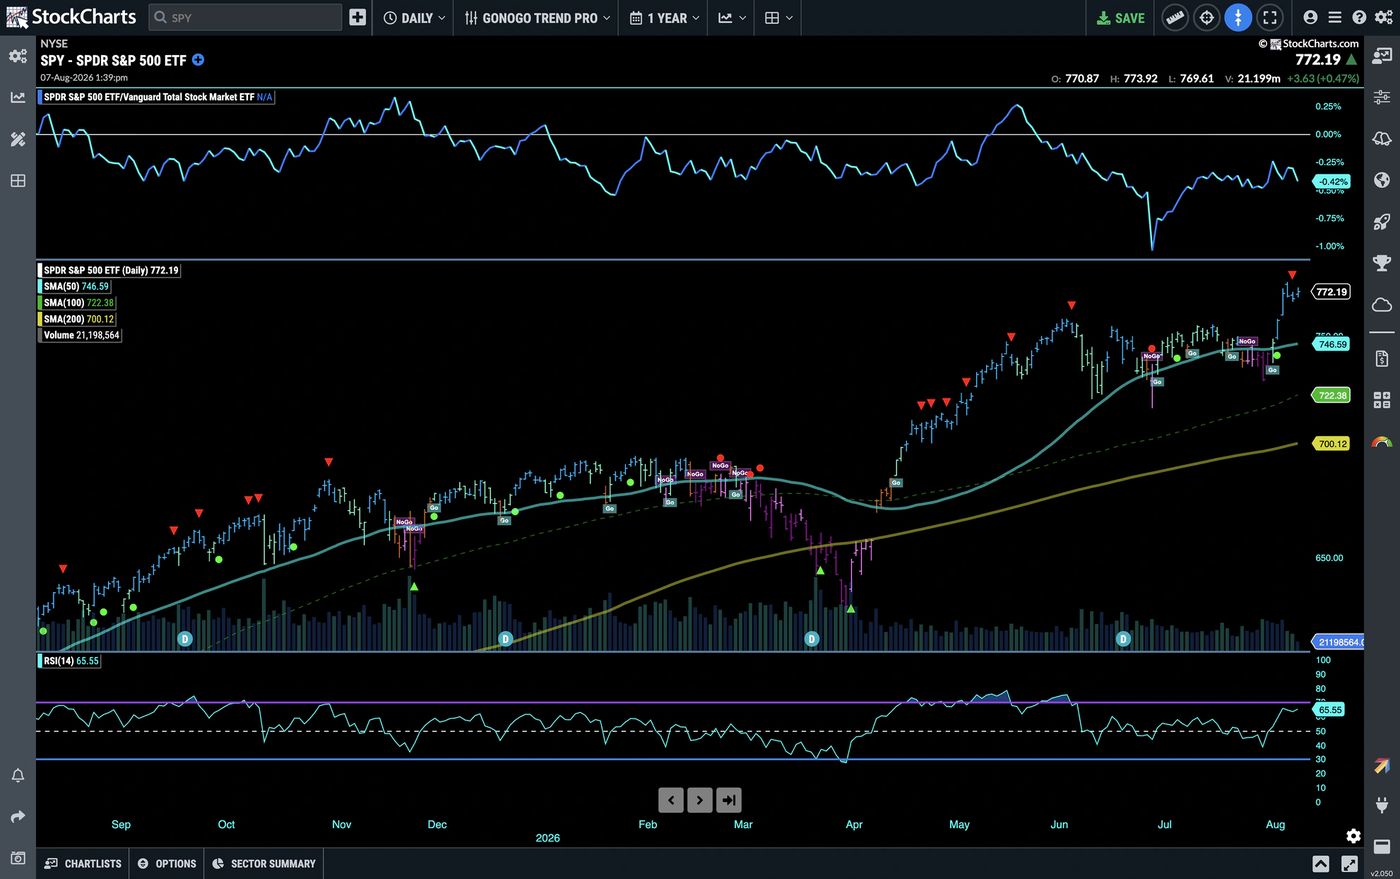Open the sliders icon in right sidebar

(x=1382, y=97)
